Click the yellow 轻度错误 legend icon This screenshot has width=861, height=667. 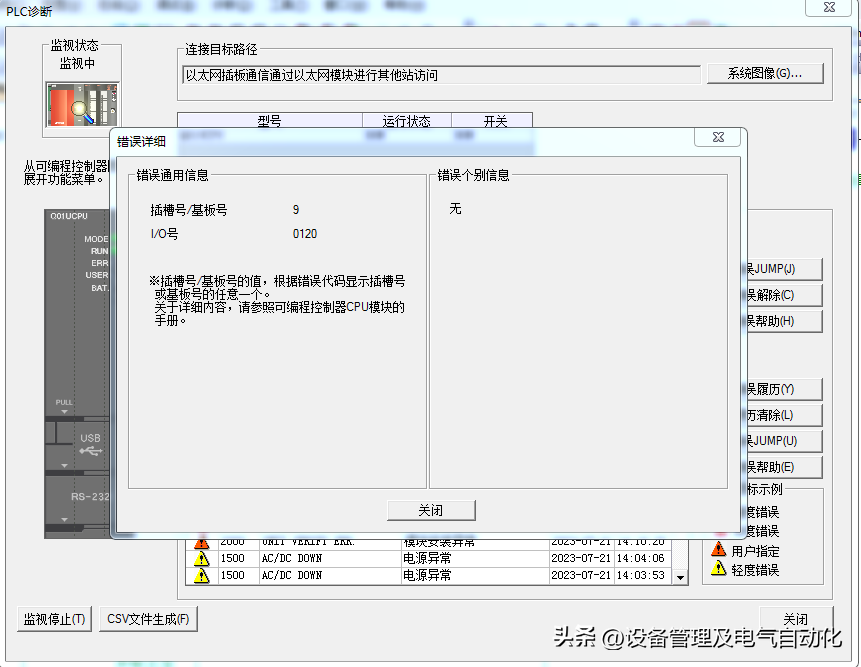[718, 569]
